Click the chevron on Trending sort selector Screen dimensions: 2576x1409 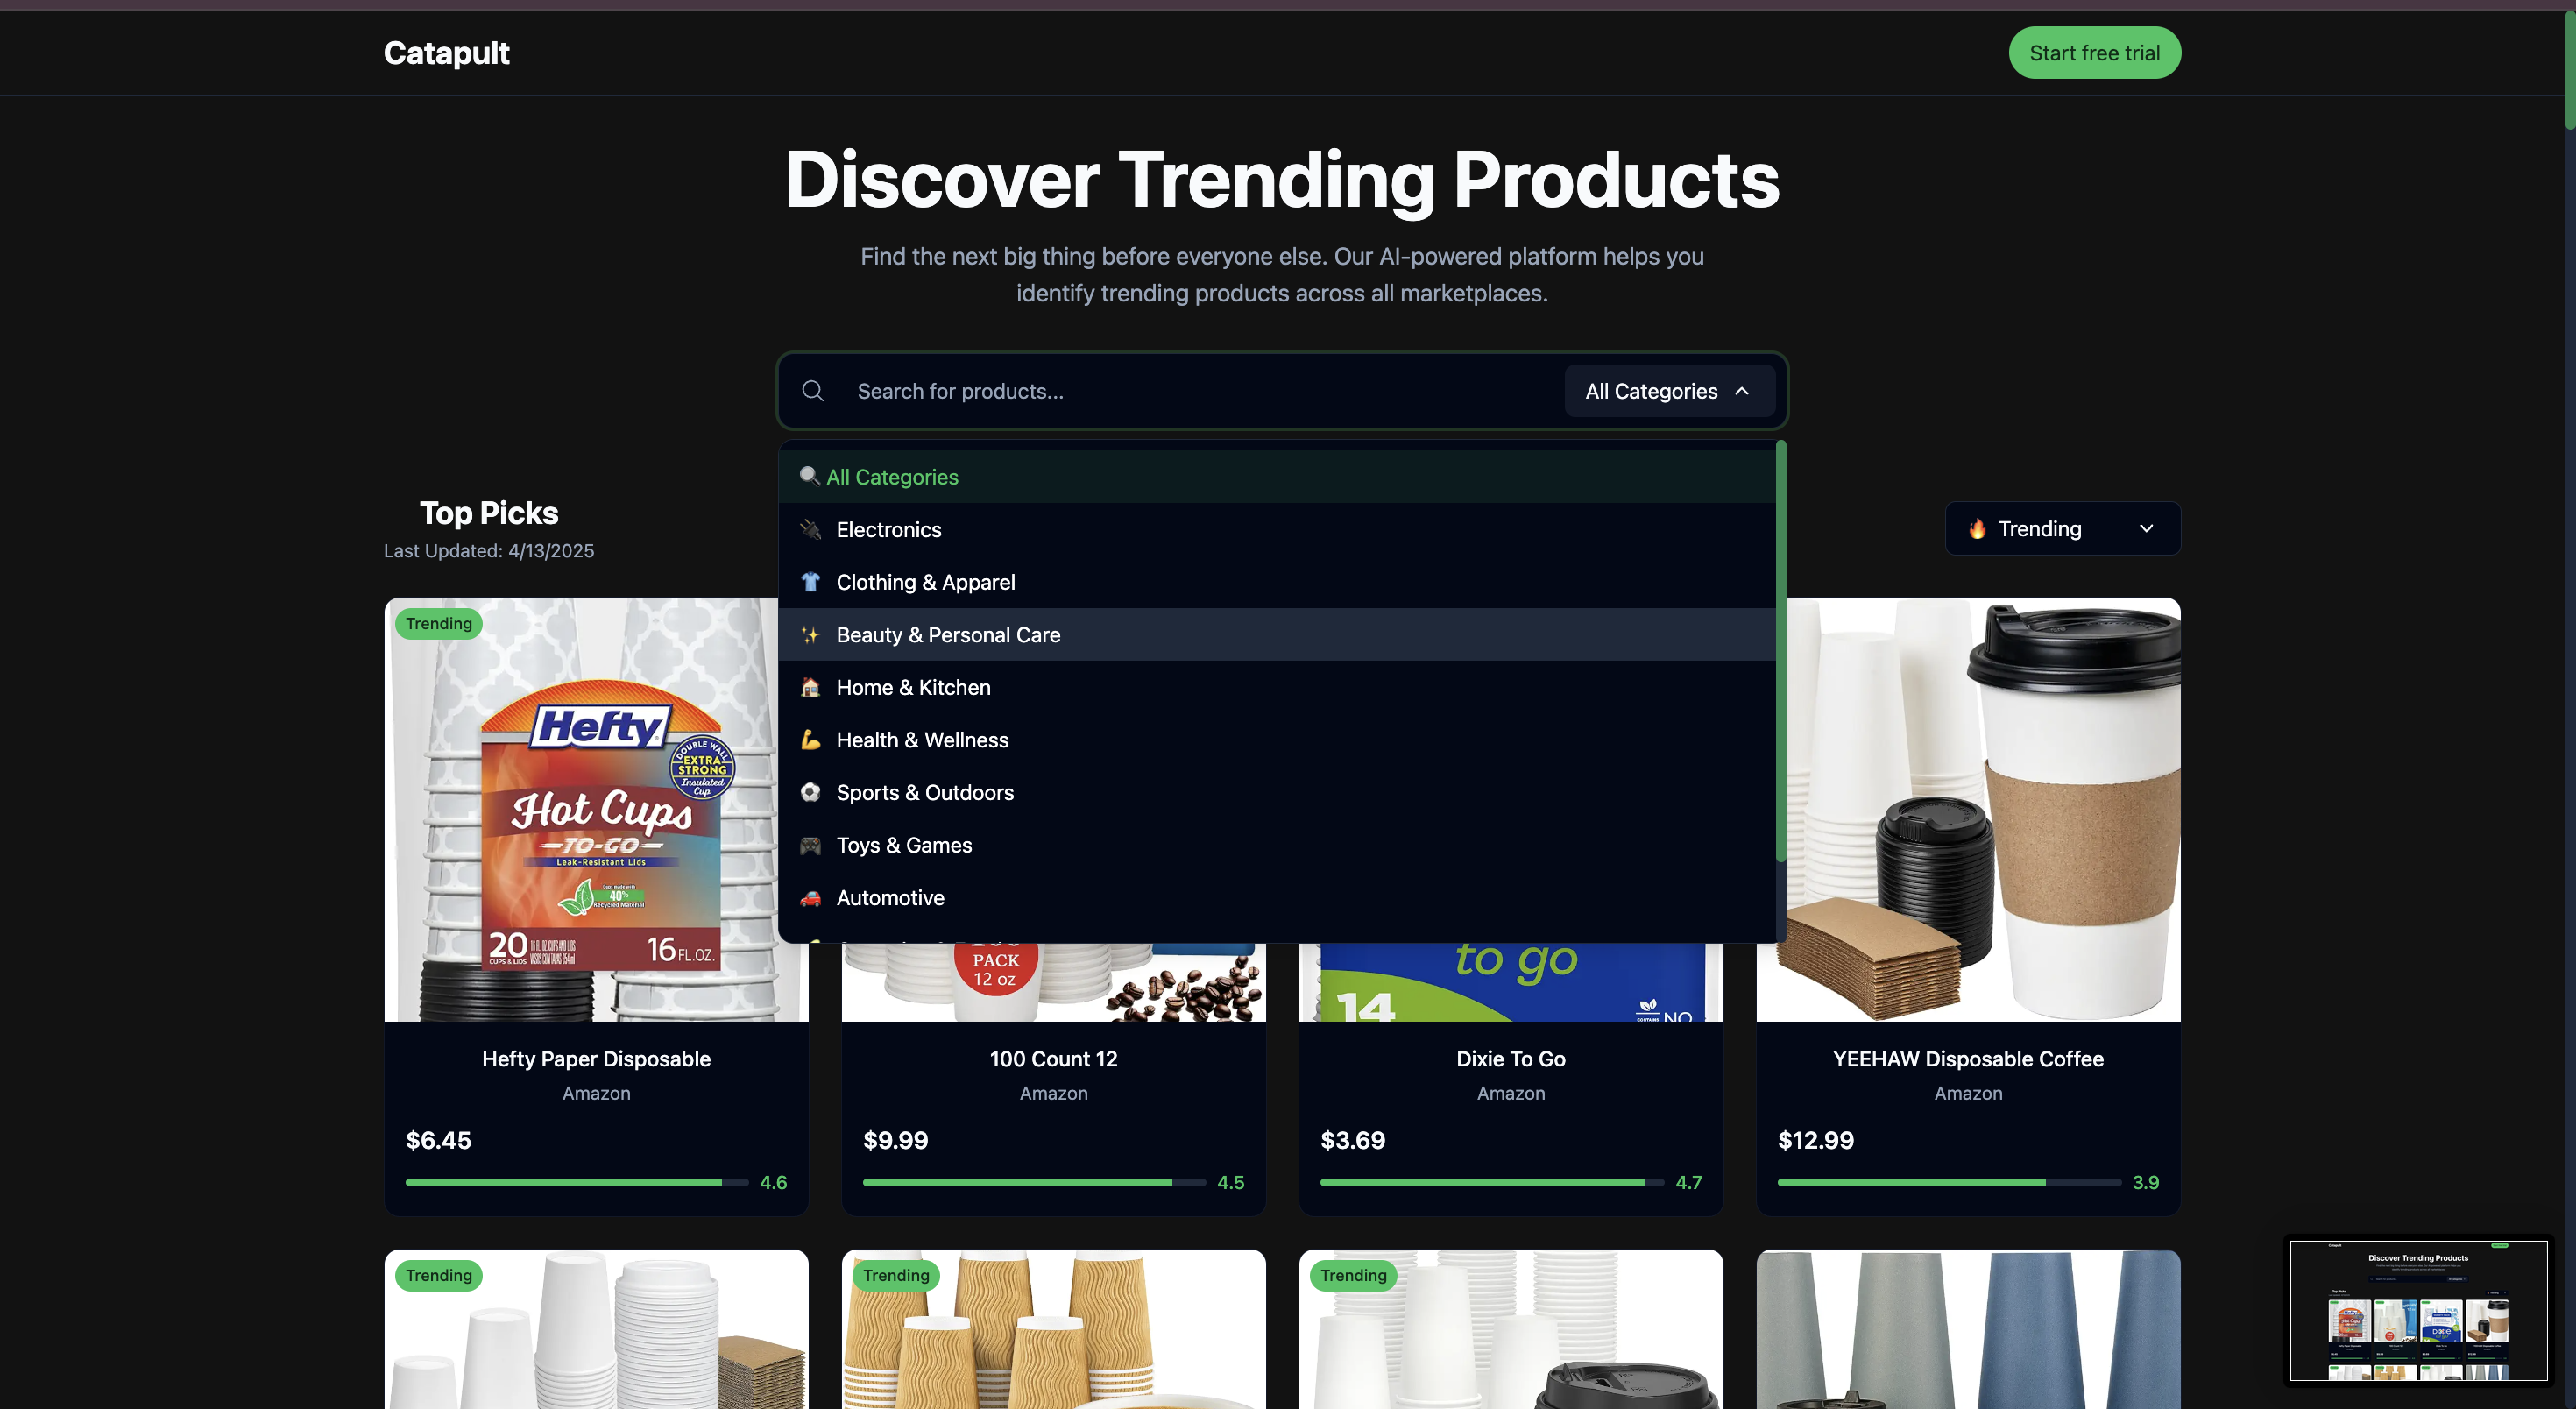(x=2146, y=528)
